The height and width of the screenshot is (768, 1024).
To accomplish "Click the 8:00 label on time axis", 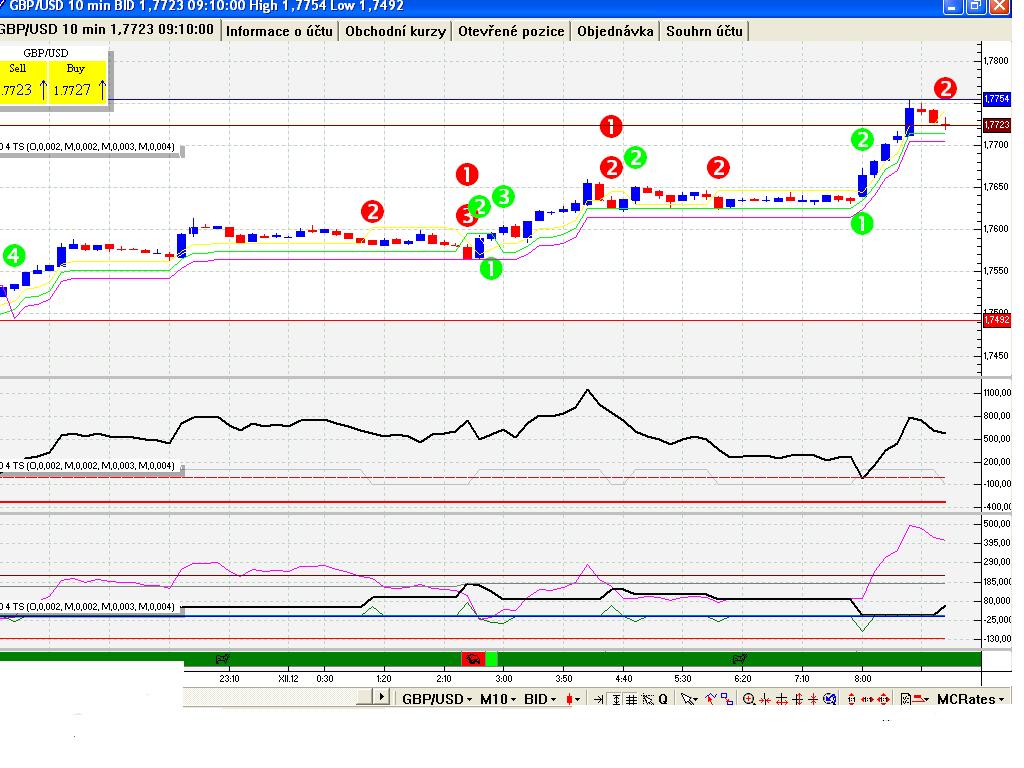I will click(x=863, y=679).
